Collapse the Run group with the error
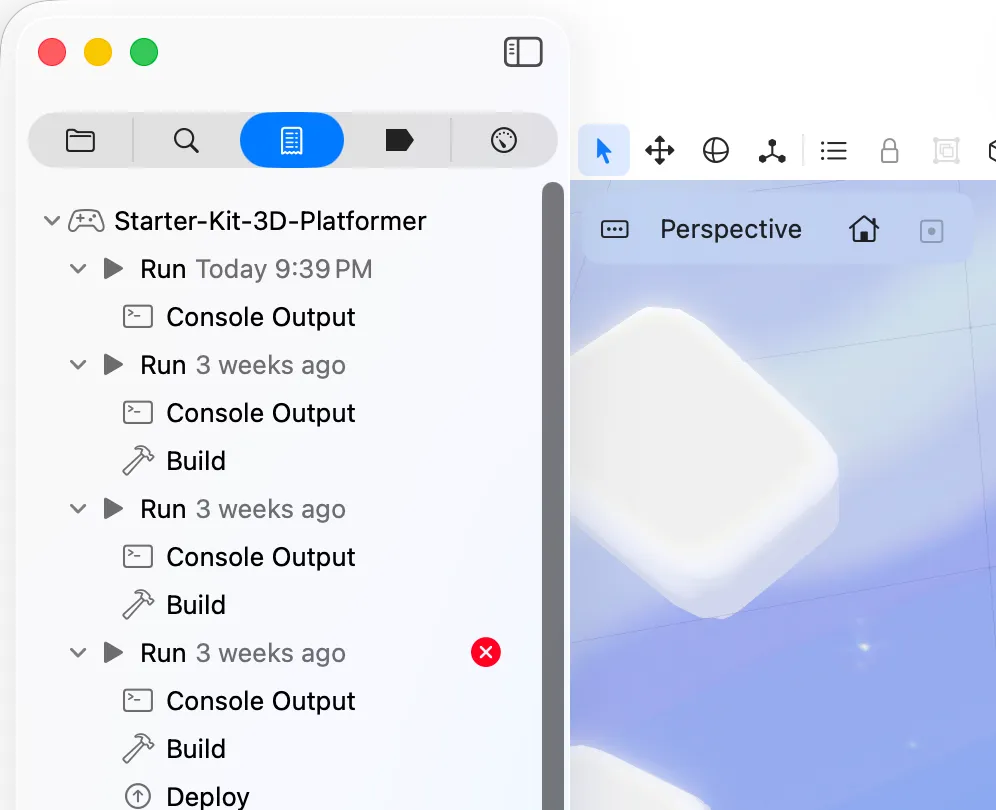The image size is (996, 810). (x=78, y=652)
